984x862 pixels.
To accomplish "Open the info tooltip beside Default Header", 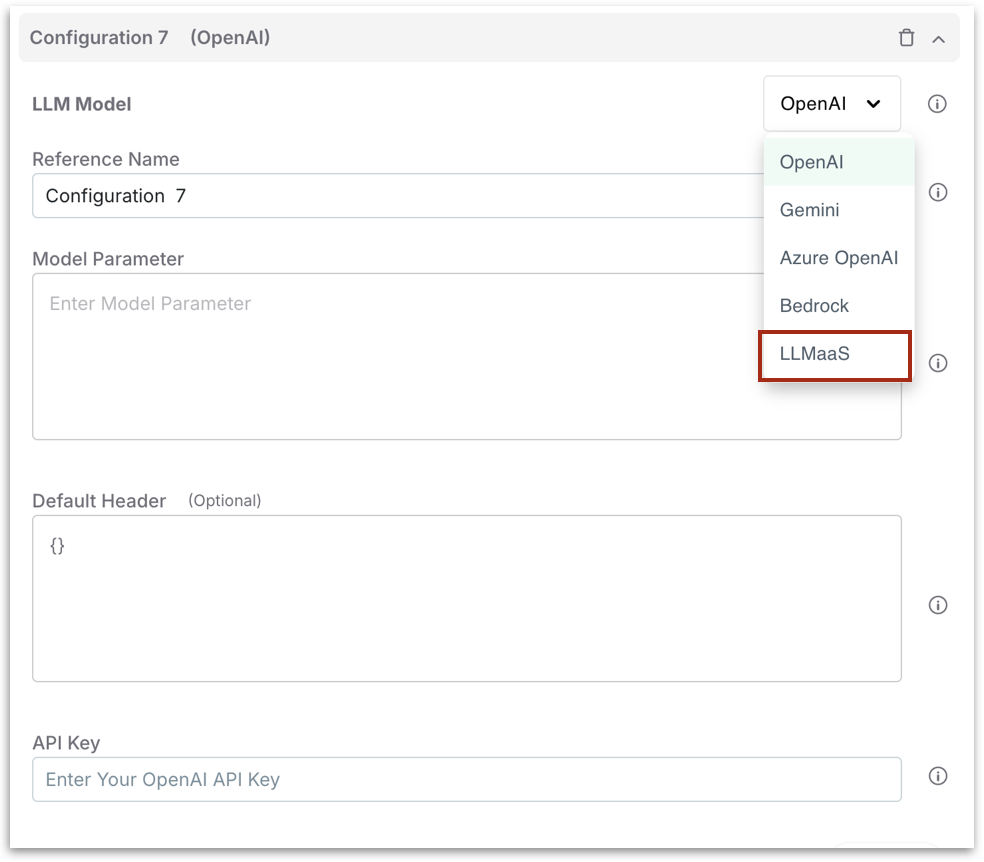I will (937, 605).
